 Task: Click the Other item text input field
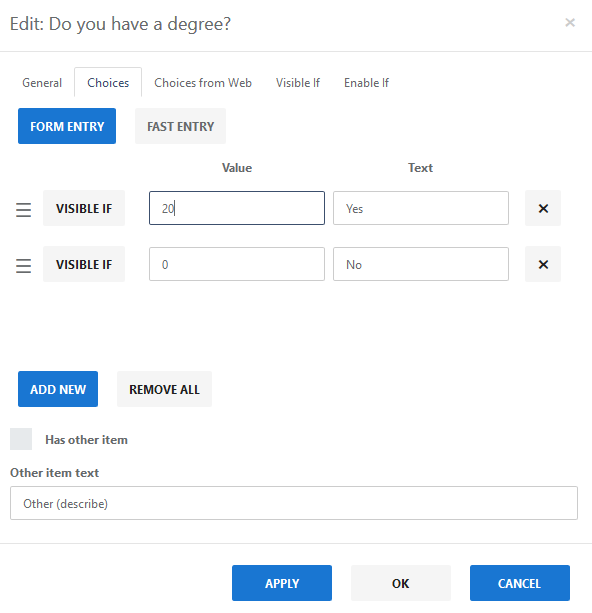294,503
